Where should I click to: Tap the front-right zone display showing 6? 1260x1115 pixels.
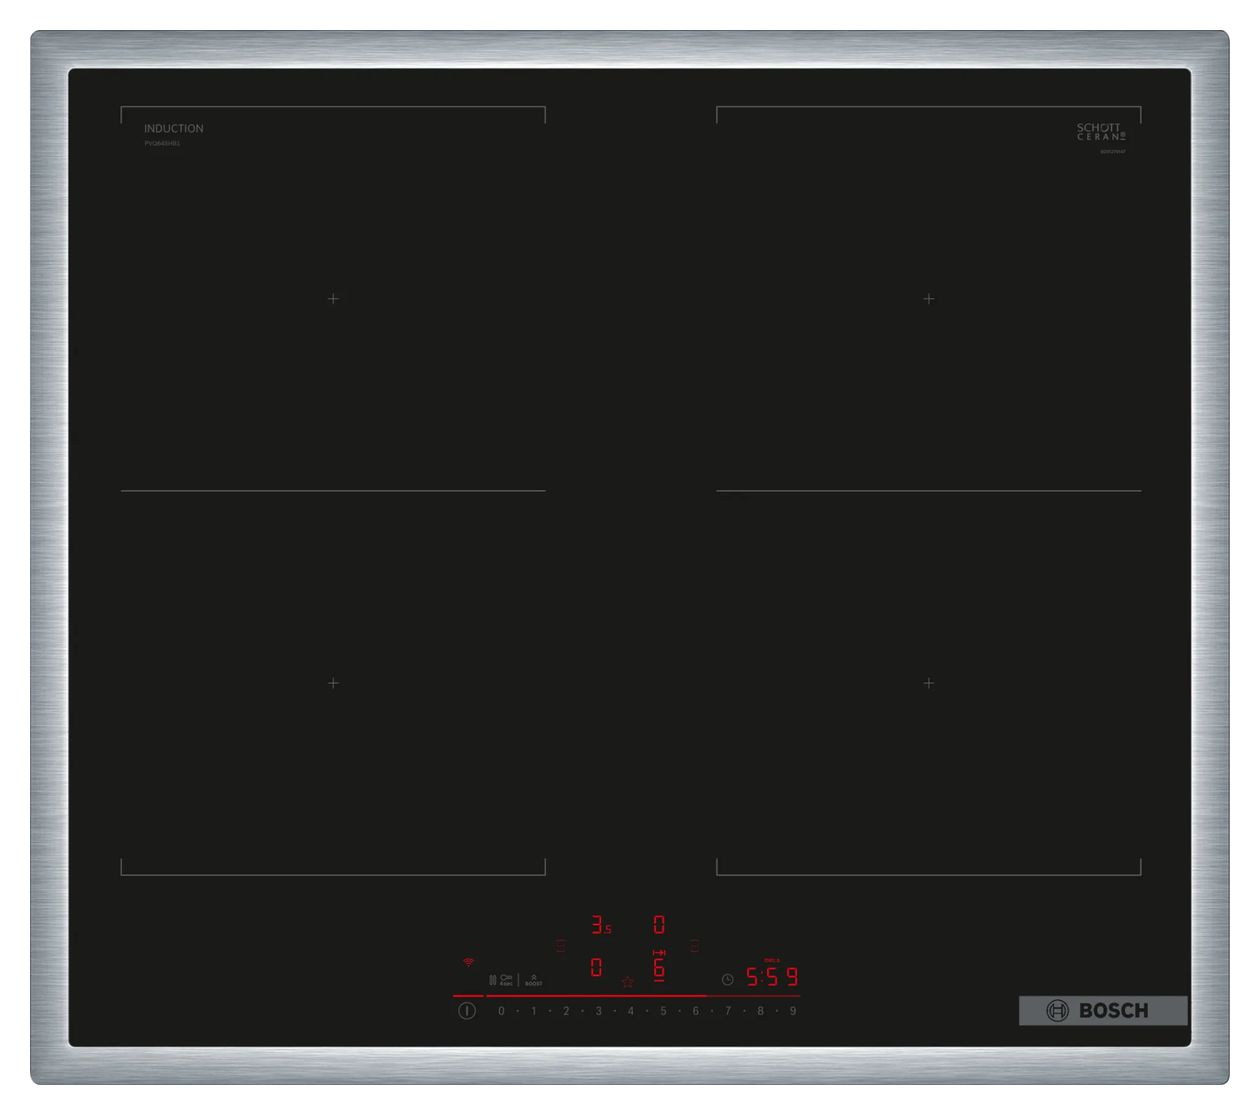point(659,967)
